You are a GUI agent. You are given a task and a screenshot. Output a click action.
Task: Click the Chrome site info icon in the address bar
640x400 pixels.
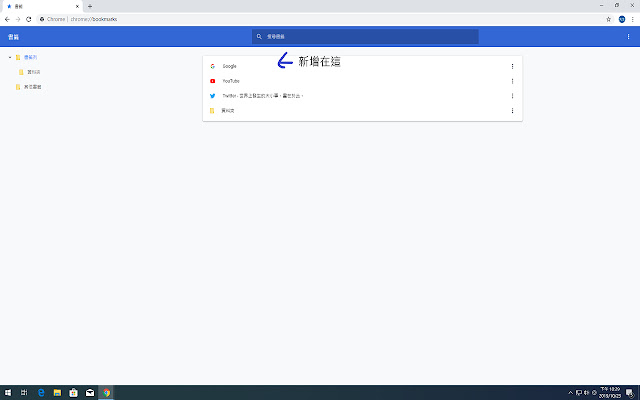click(42, 19)
